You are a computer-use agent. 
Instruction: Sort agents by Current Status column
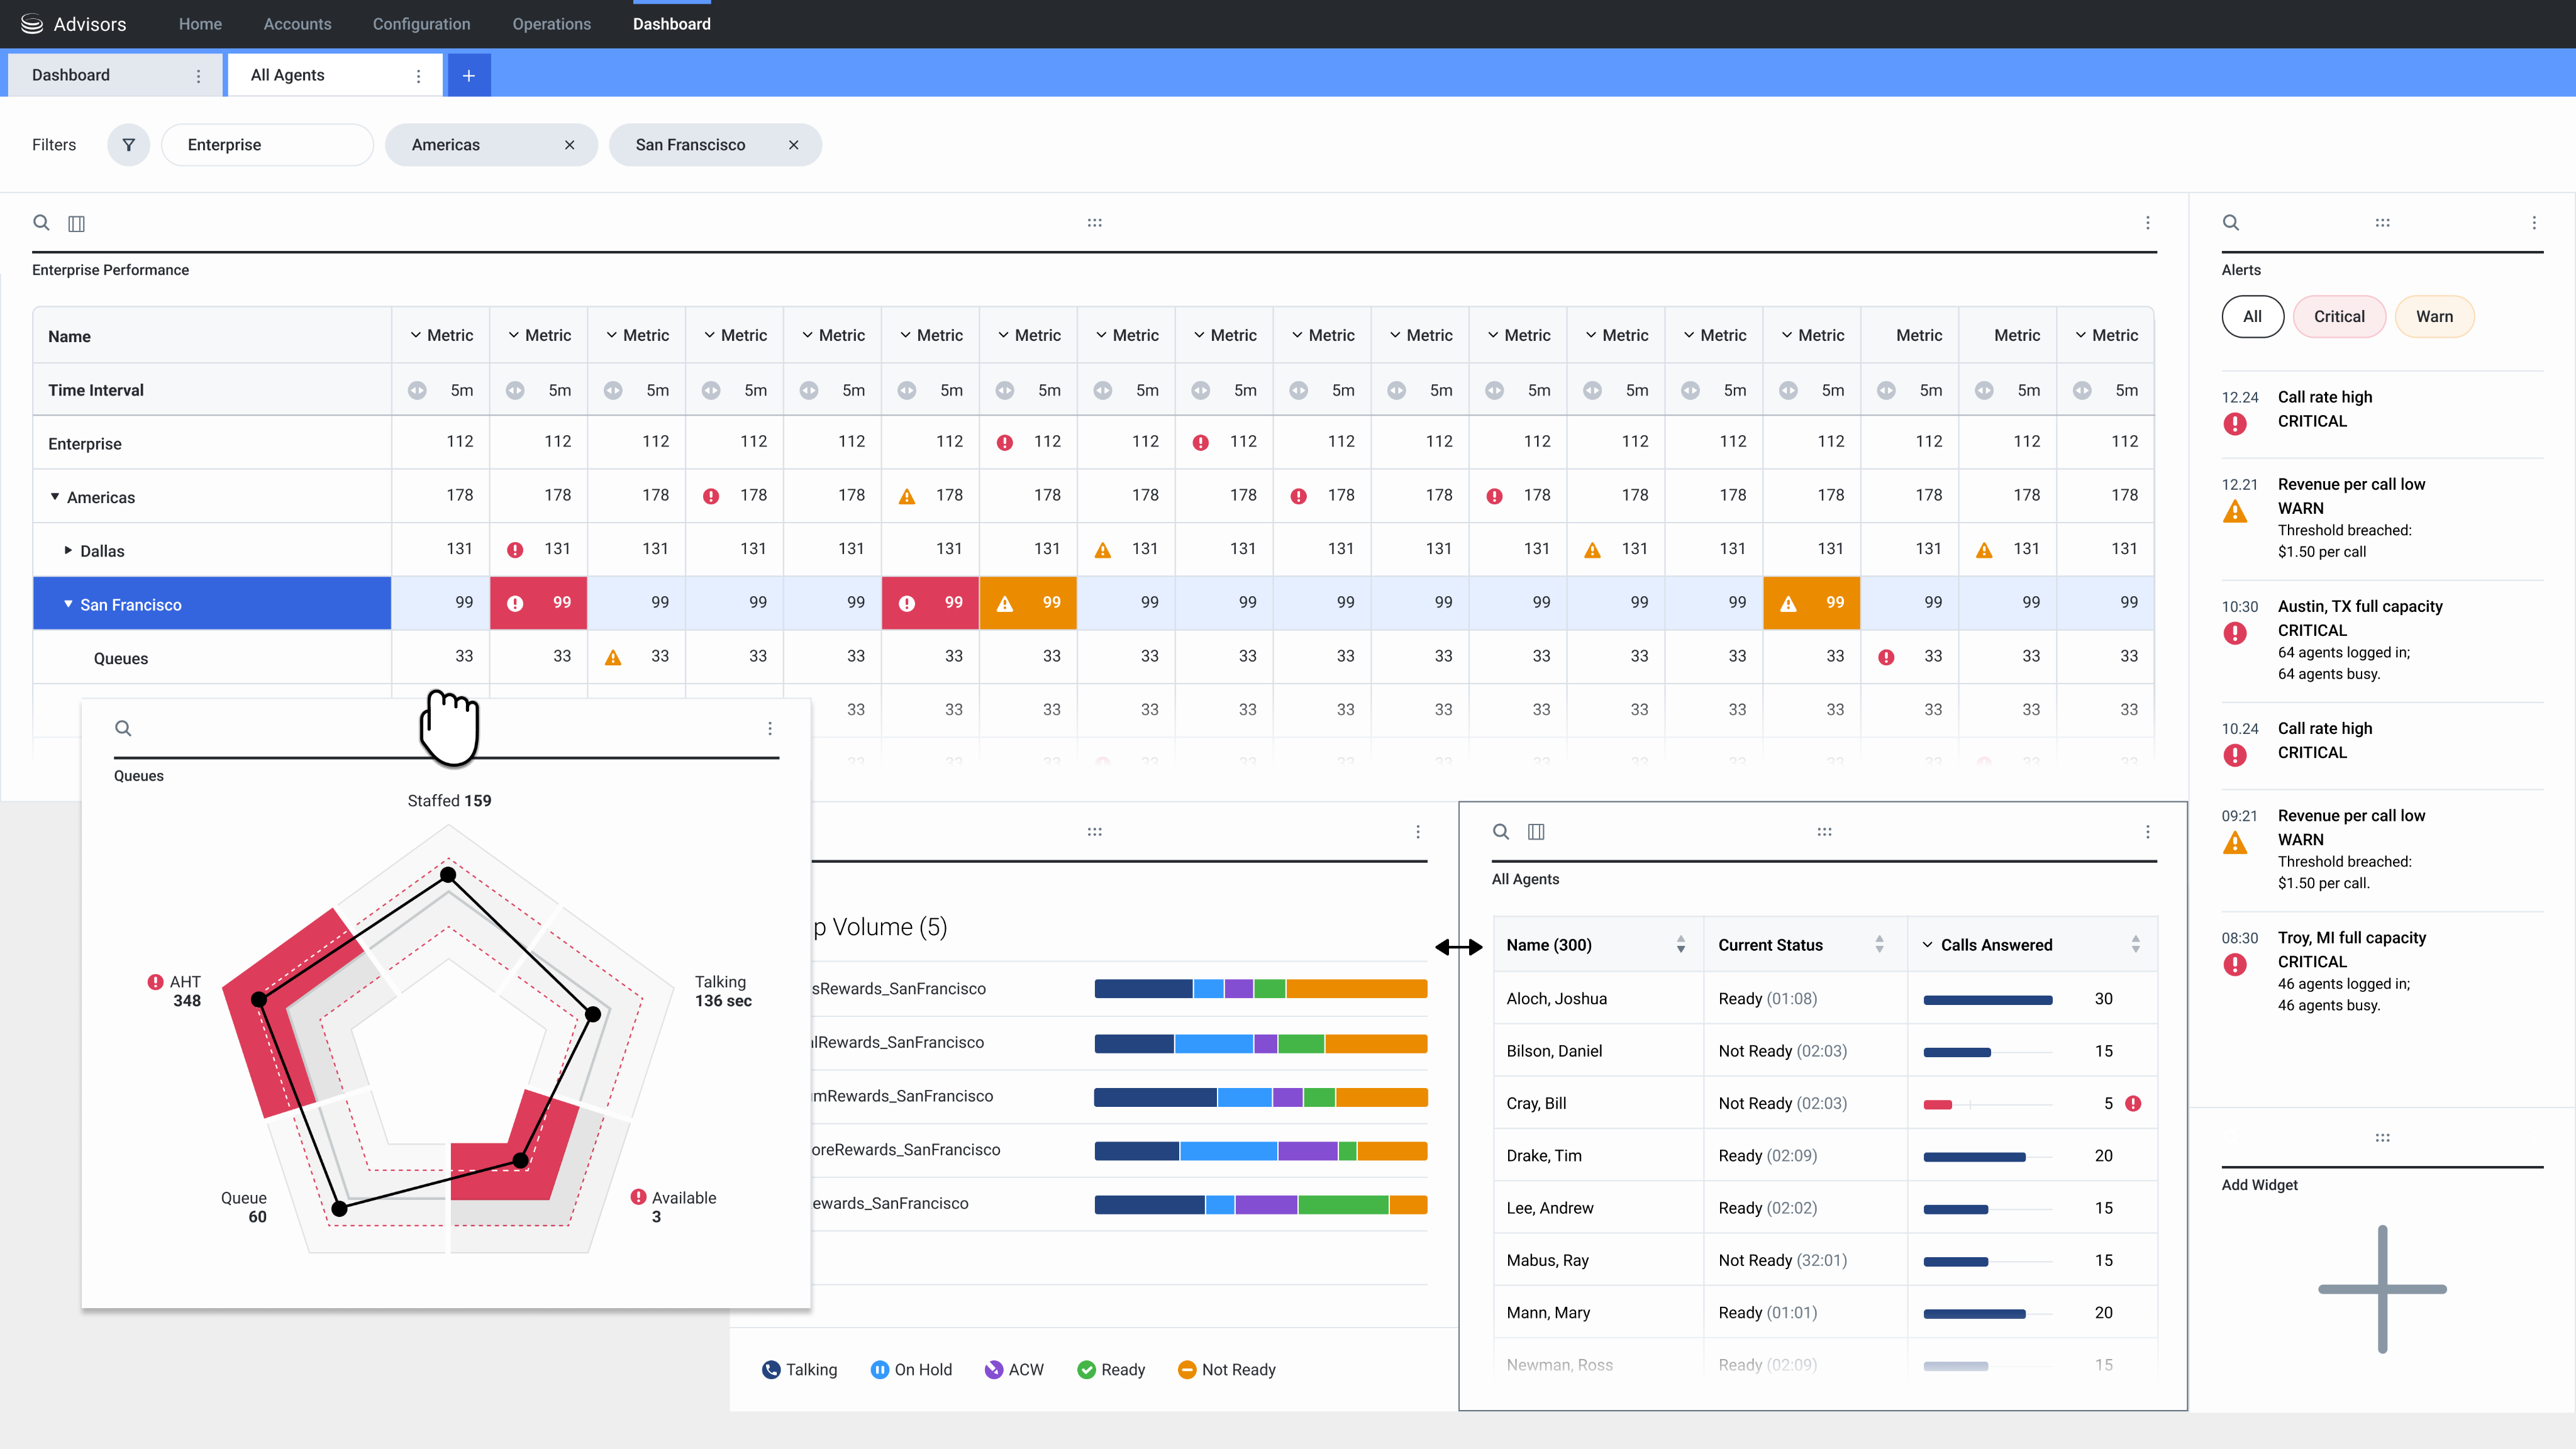pyautogui.click(x=1879, y=945)
